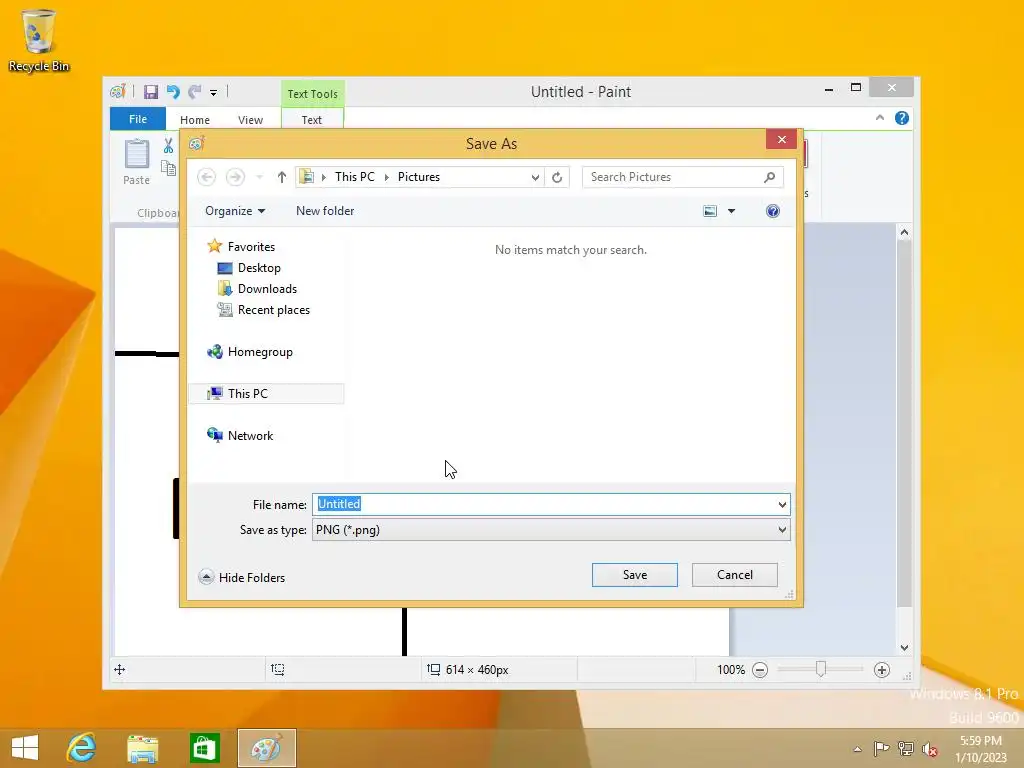Open the Save as type combo box
Screen dimensions: 1024x768
(x=551, y=530)
